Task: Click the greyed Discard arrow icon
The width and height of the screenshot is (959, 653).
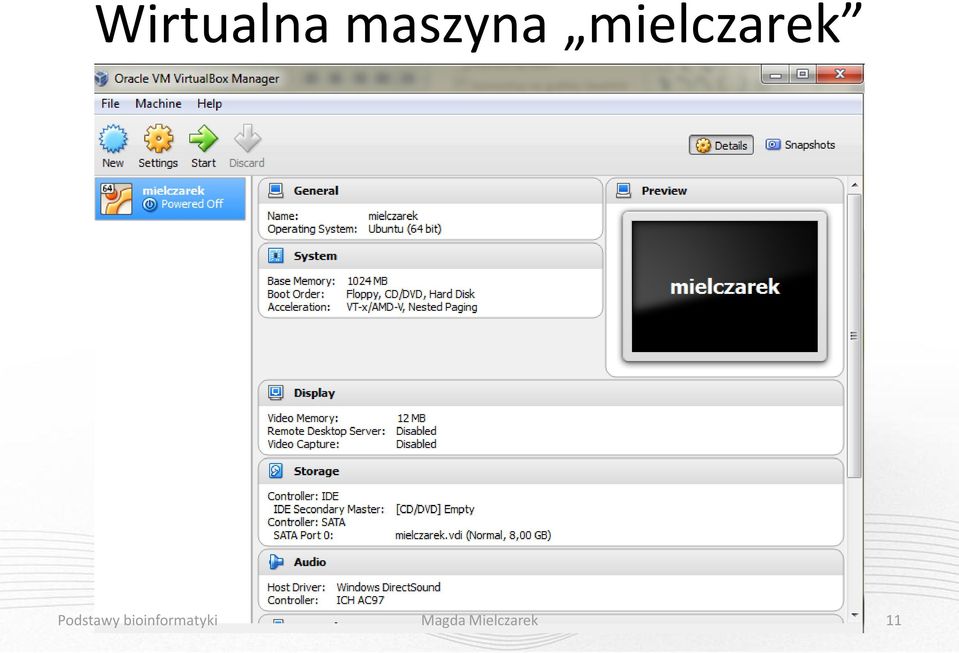Action: pos(247,139)
